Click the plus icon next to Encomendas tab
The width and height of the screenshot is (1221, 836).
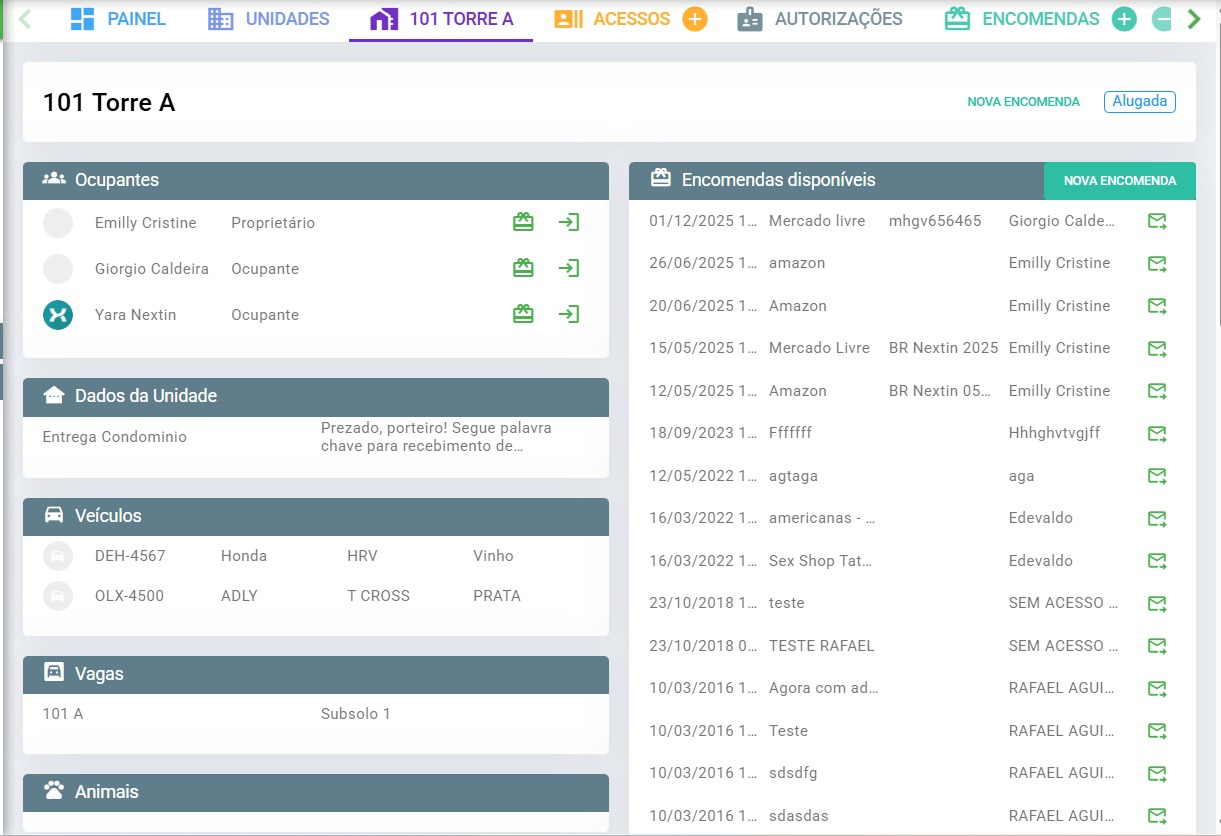[1124, 19]
